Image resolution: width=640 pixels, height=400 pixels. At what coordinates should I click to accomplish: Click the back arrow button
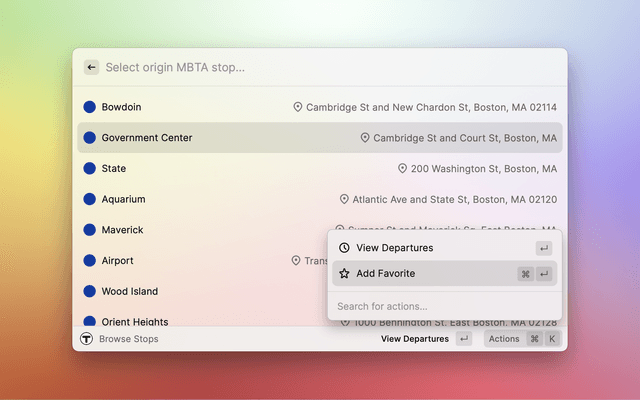coord(91,67)
